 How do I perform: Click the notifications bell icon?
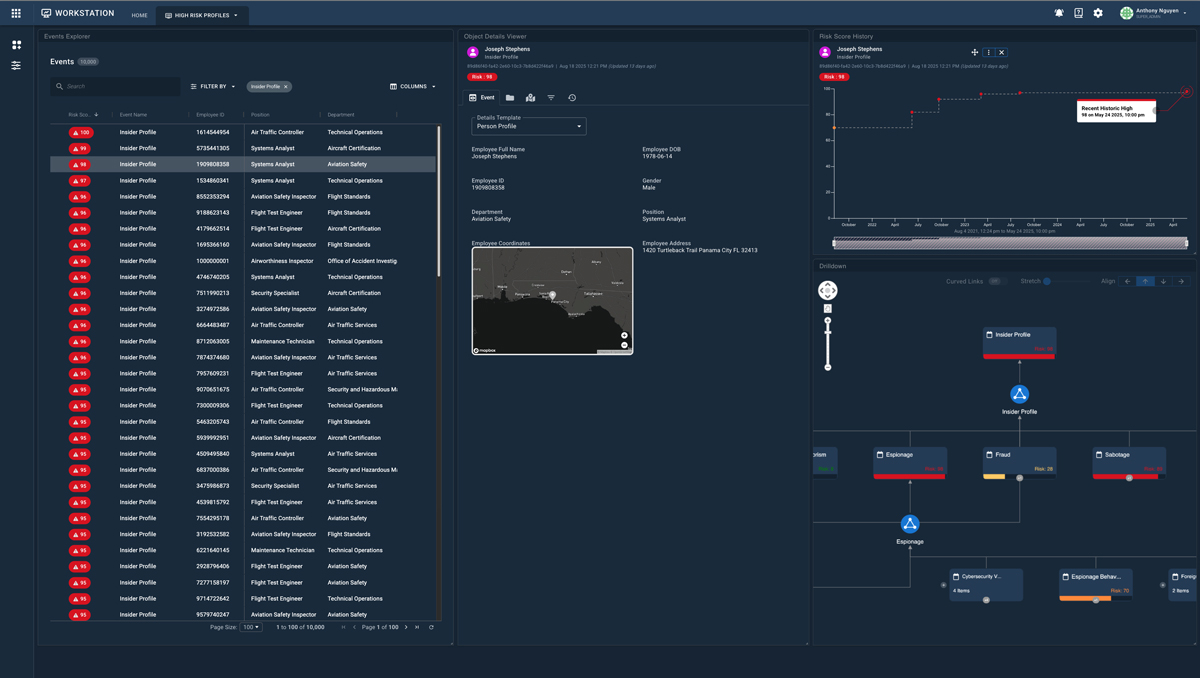coord(1059,14)
